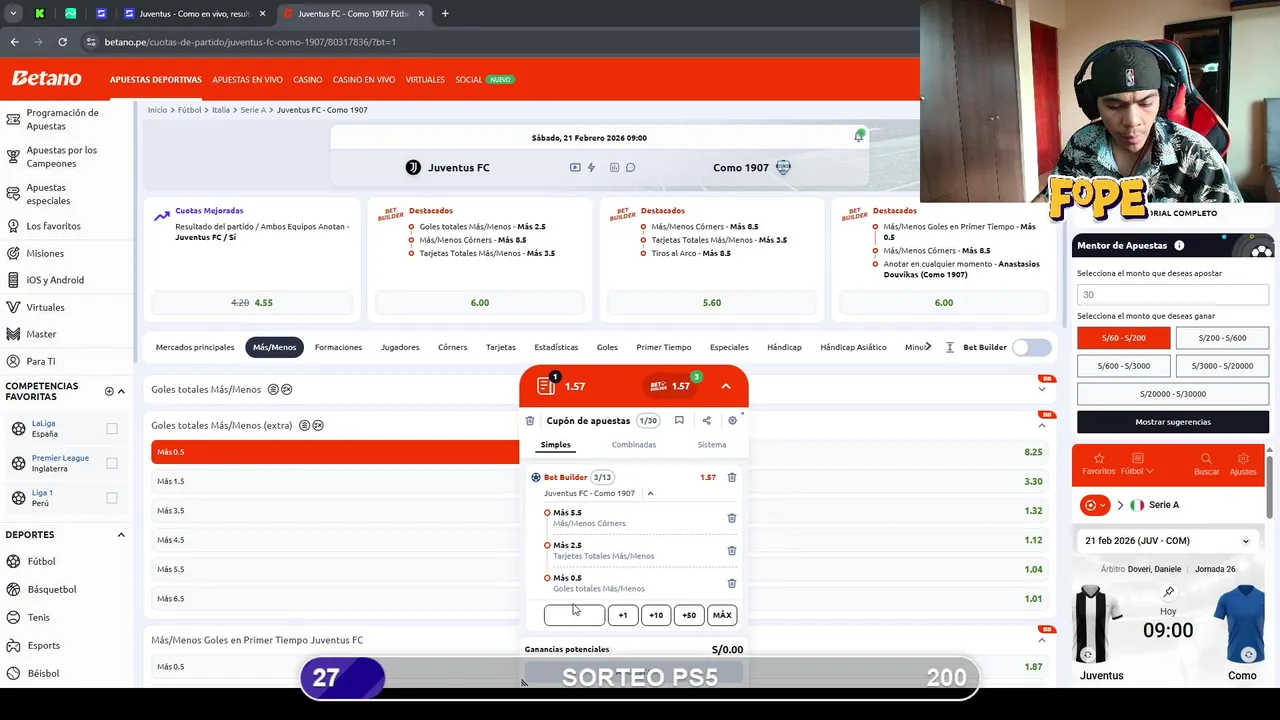1280x720 pixels.
Task: Click the browser reload button
Action: point(62,42)
